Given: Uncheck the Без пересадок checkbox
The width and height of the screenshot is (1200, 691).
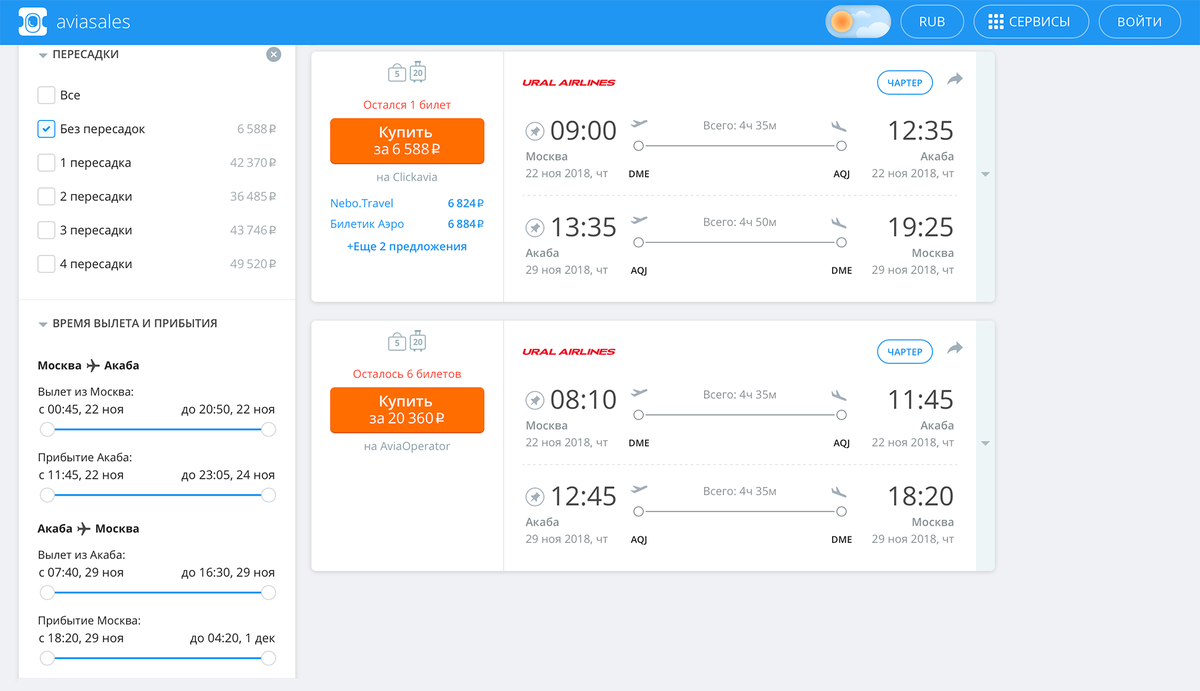Looking at the screenshot, I should (x=46, y=129).
